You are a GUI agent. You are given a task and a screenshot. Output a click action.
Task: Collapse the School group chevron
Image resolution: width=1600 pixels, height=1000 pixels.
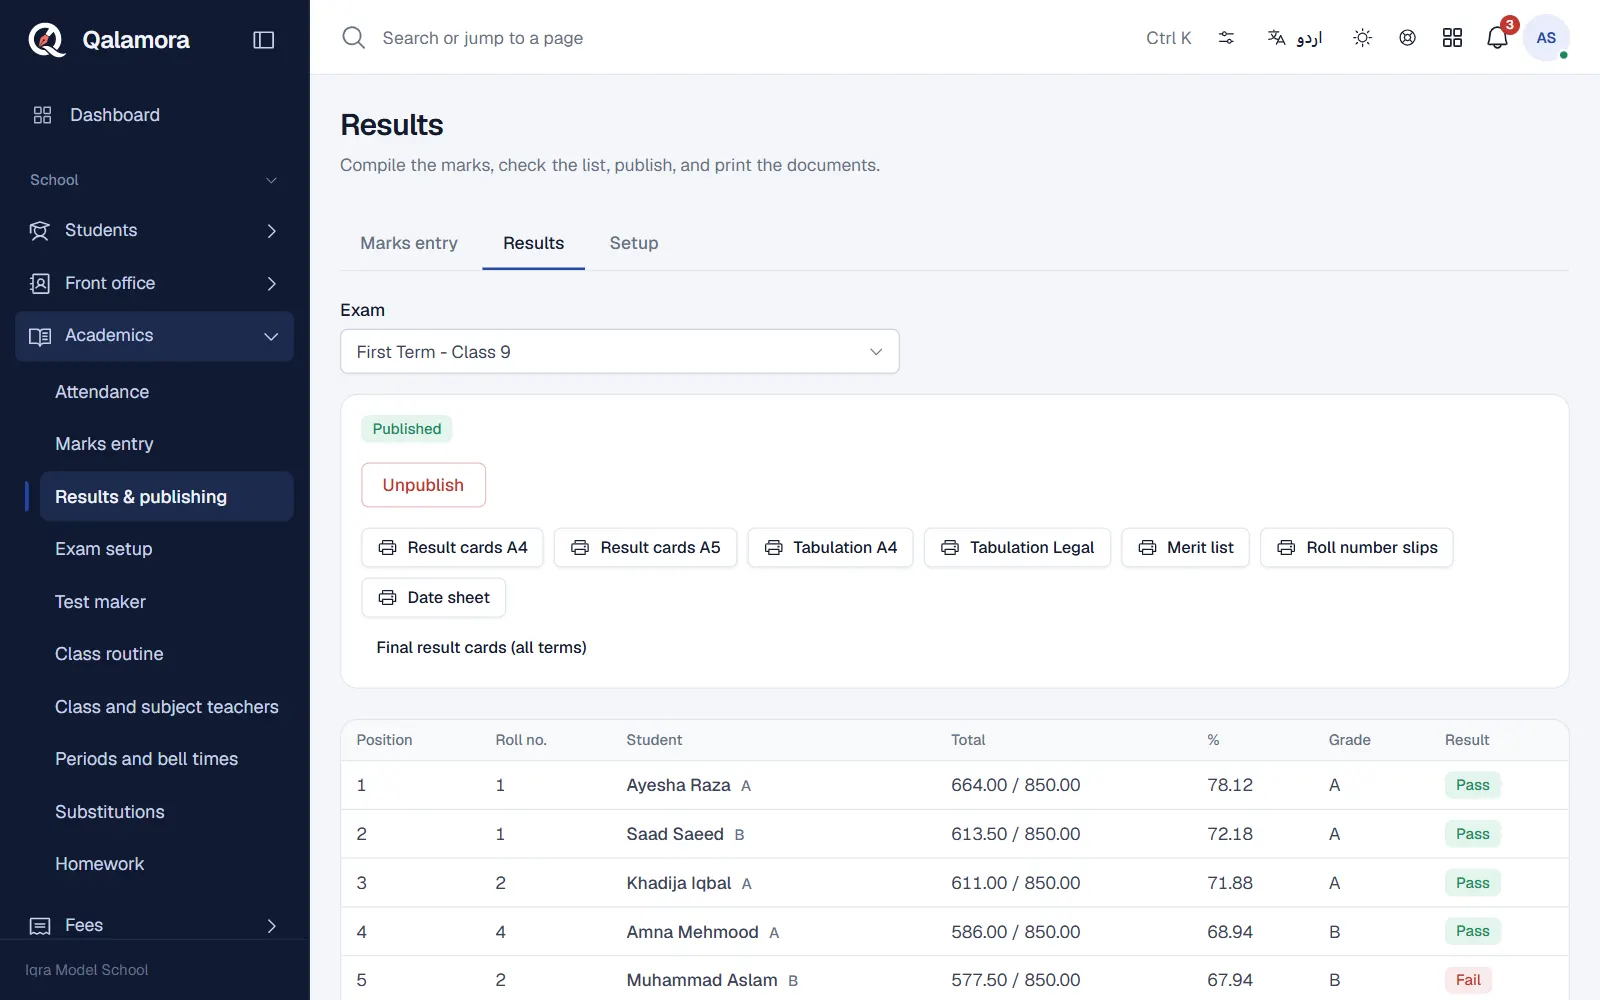[271, 180]
